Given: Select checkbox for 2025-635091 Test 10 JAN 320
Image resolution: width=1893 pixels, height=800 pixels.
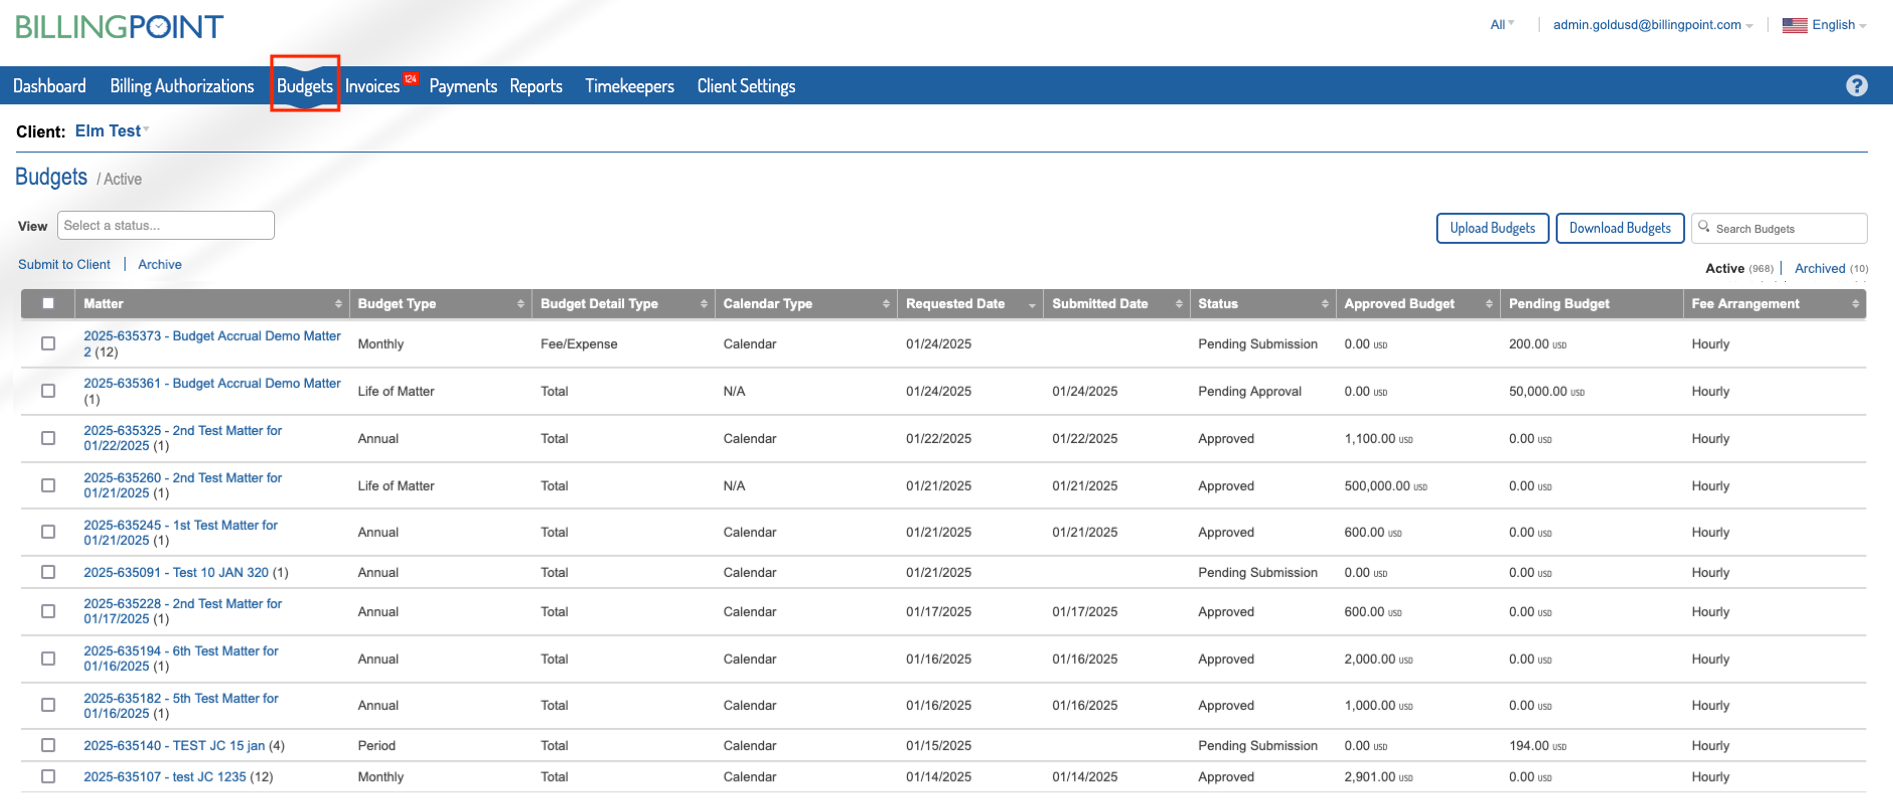Looking at the screenshot, I should click(48, 572).
